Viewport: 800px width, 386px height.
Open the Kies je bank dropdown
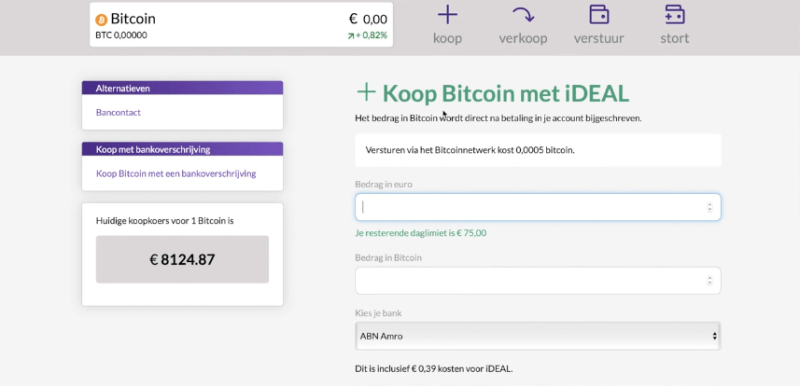pos(538,336)
